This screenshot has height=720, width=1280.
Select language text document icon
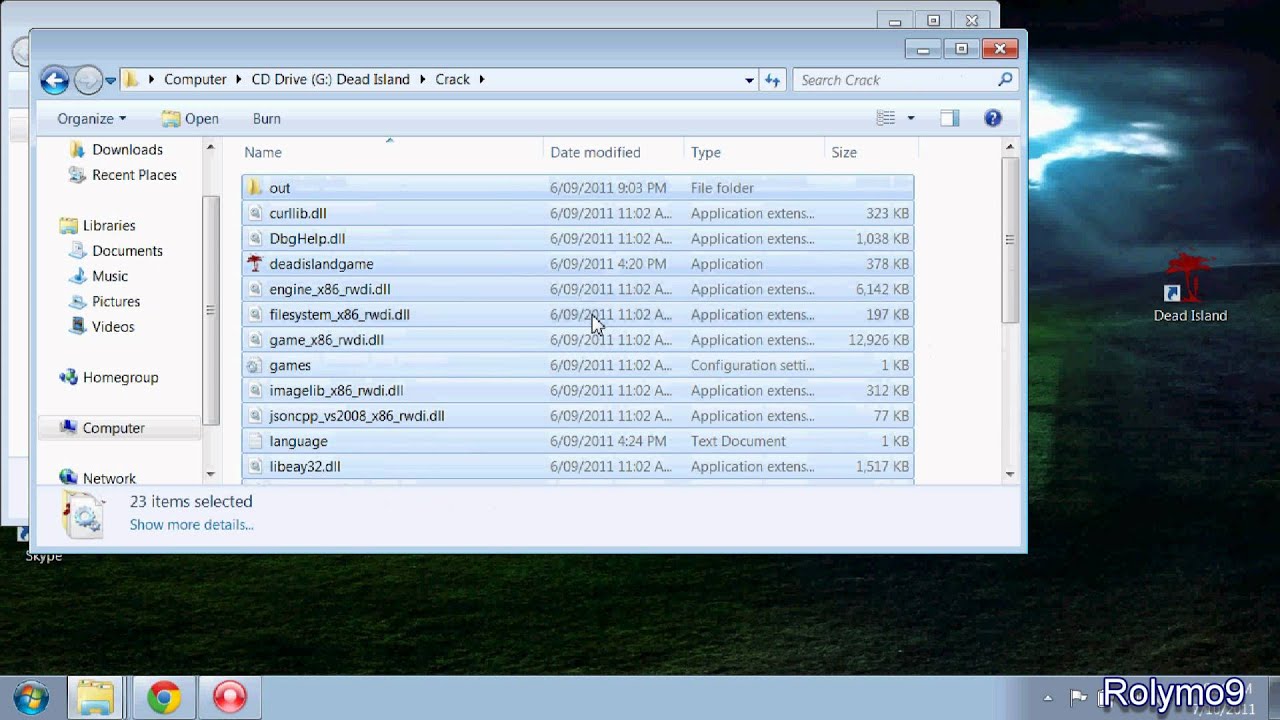coord(254,441)
